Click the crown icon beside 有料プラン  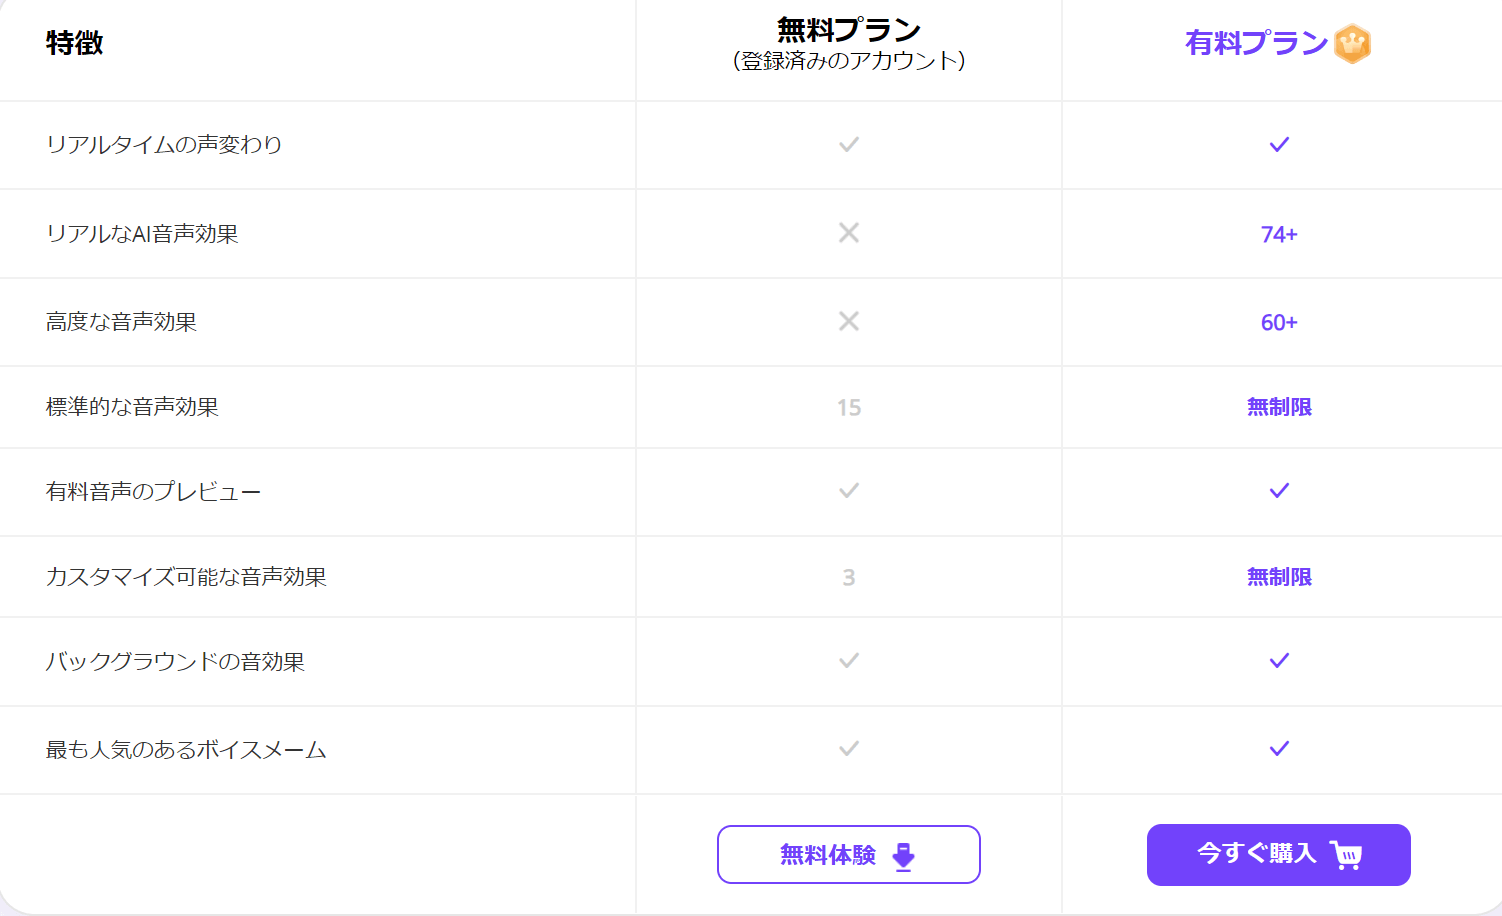point(1352,44)
